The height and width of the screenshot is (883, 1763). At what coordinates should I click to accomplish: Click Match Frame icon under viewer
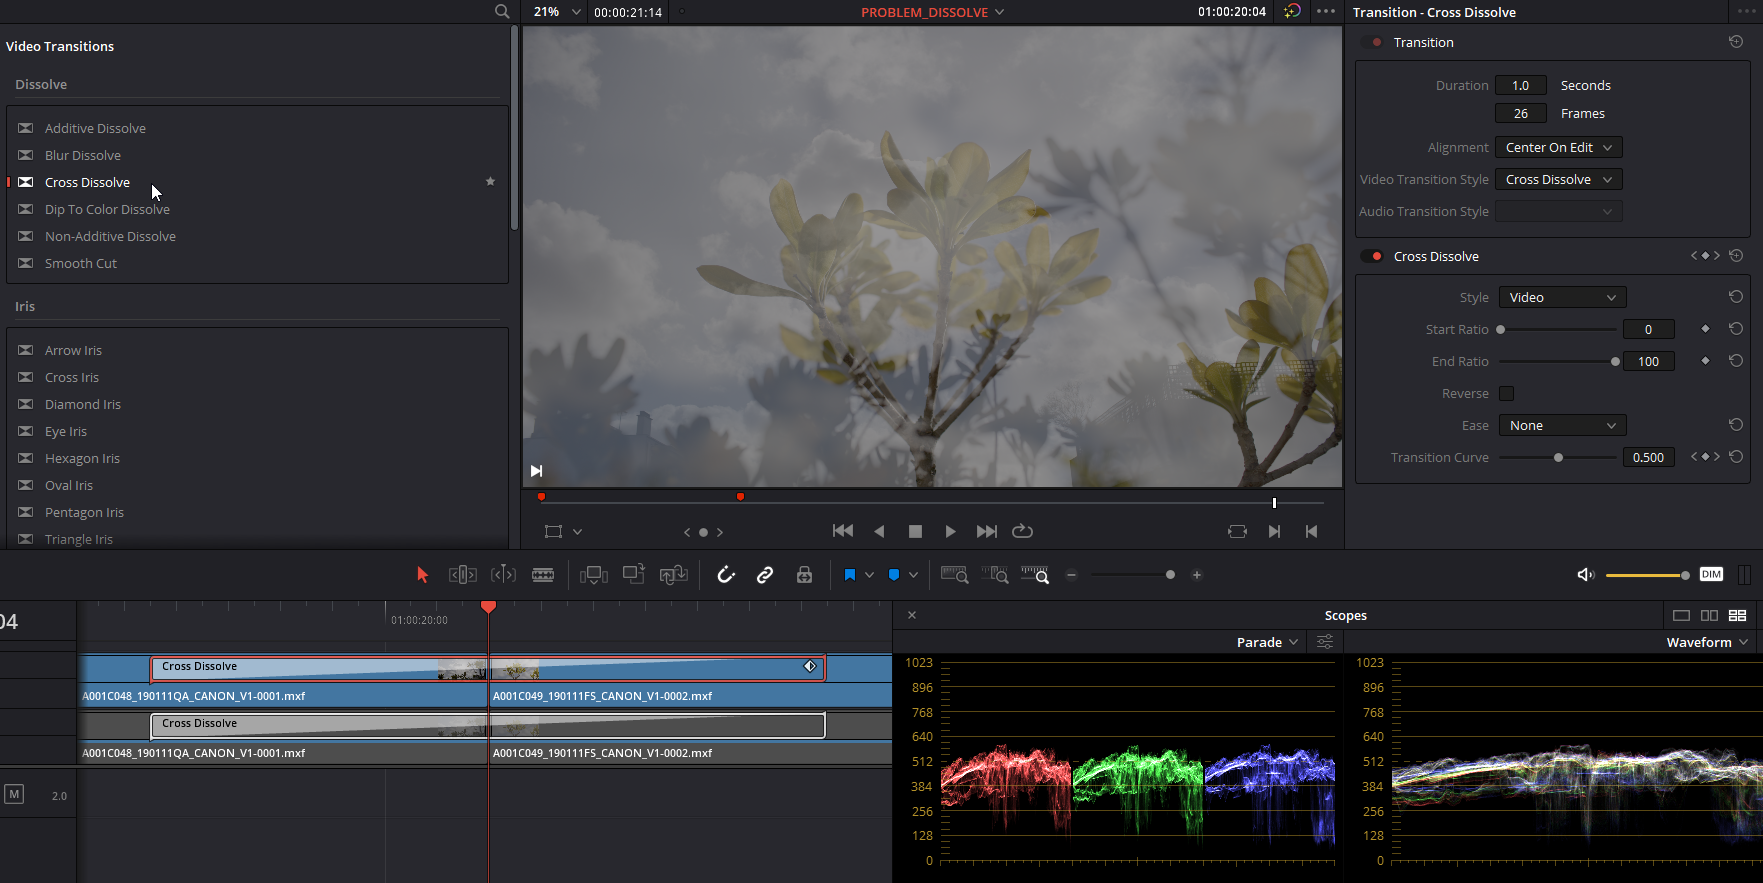1238,532
